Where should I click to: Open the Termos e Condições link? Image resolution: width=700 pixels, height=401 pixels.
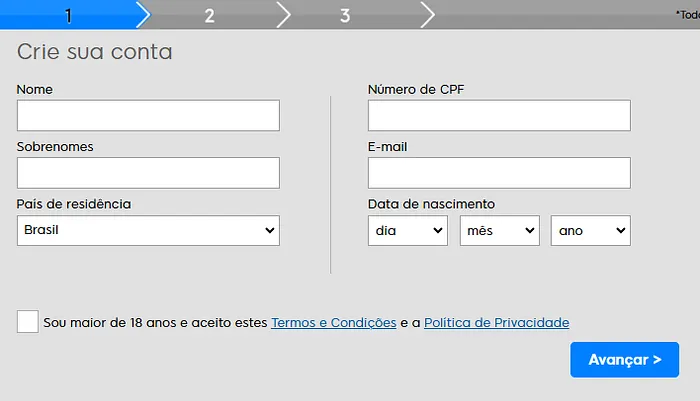pyautogui.click(x=333, y=323)
